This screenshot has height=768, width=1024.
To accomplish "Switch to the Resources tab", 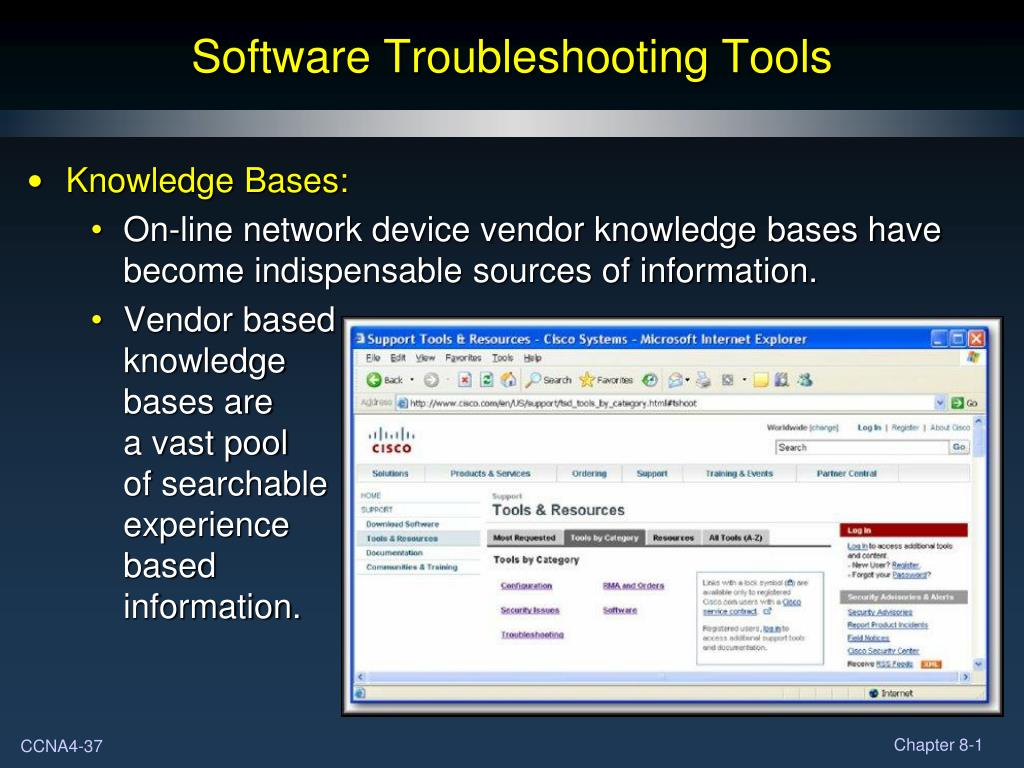I will click(x=673, y=537).
